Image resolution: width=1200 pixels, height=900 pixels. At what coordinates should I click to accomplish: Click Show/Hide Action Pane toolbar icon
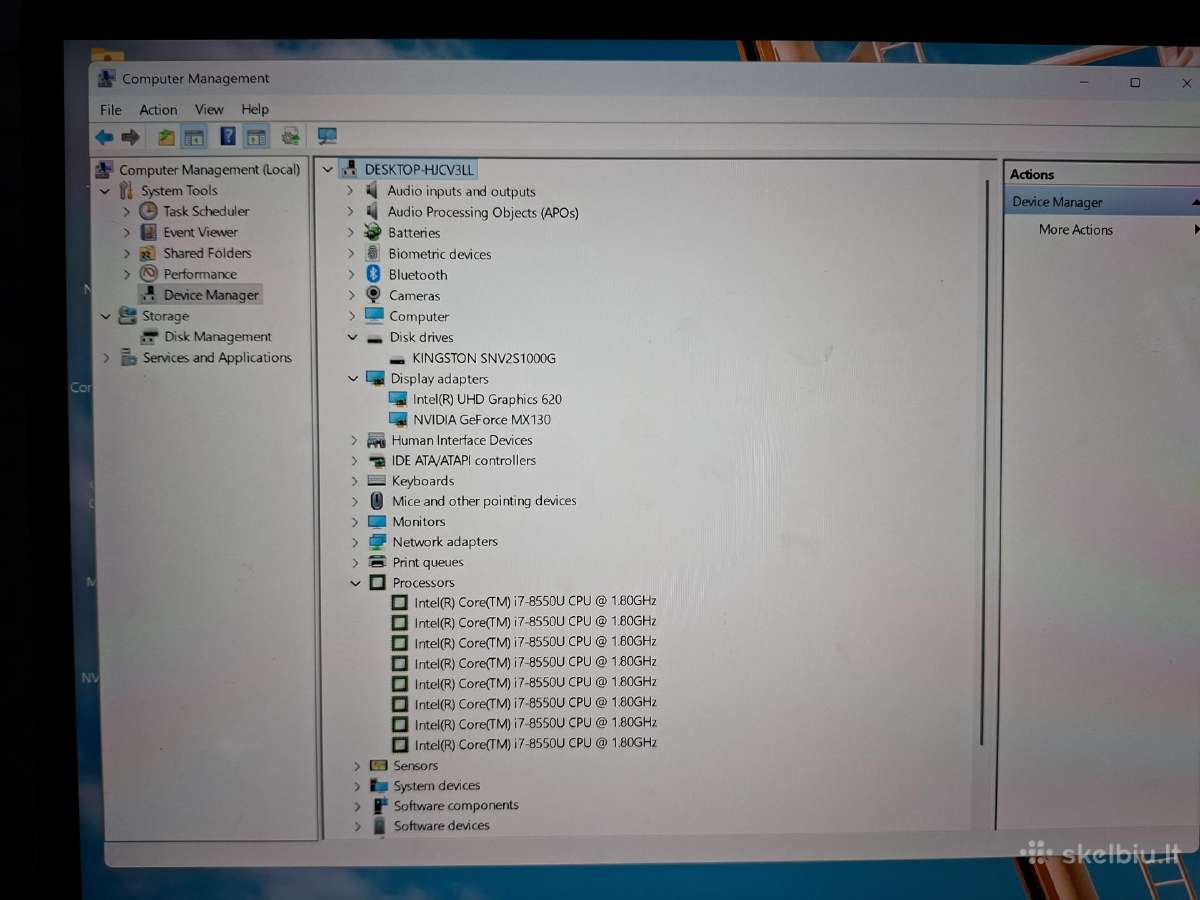256,137
